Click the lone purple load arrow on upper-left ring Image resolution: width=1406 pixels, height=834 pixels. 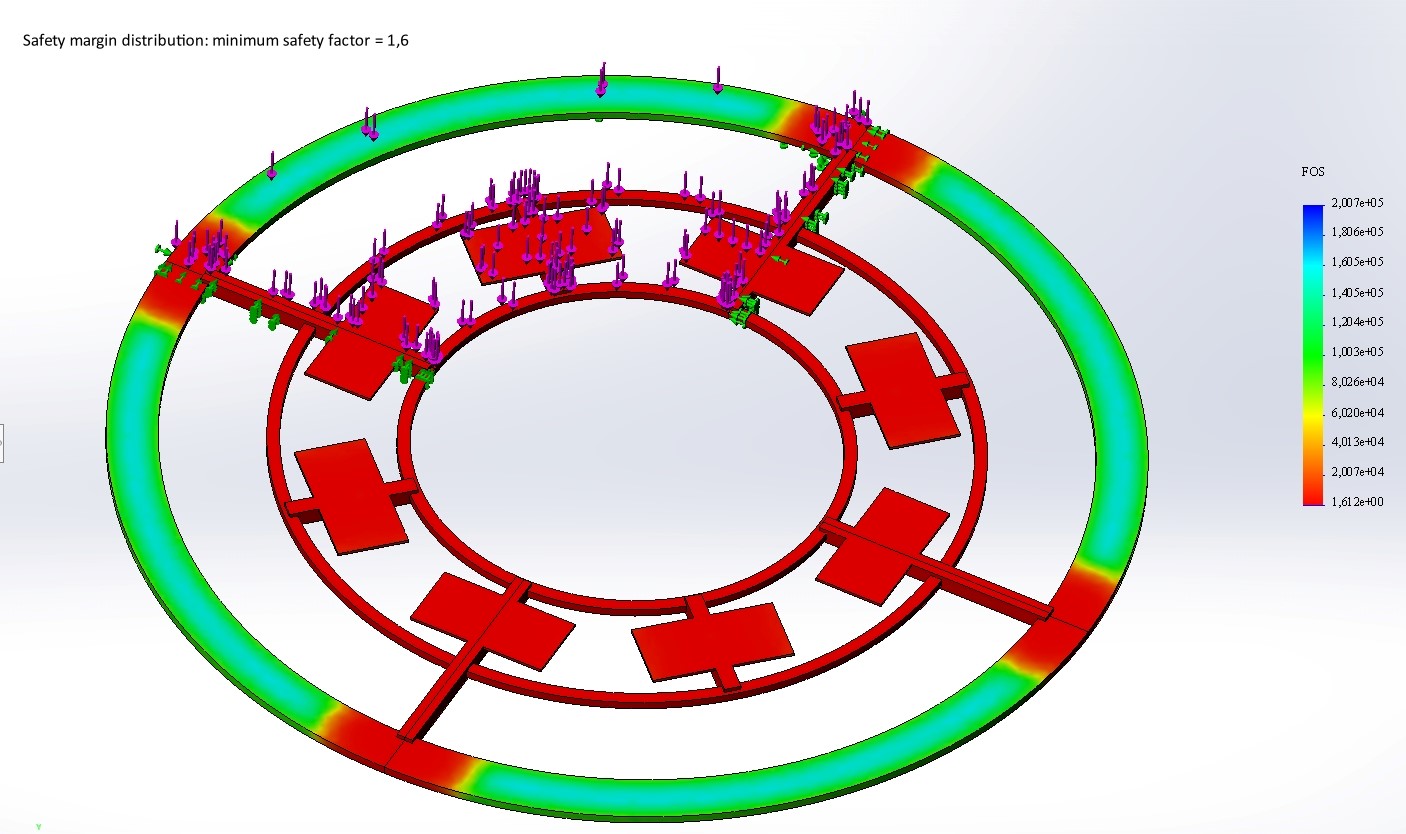tap(271, 165)
